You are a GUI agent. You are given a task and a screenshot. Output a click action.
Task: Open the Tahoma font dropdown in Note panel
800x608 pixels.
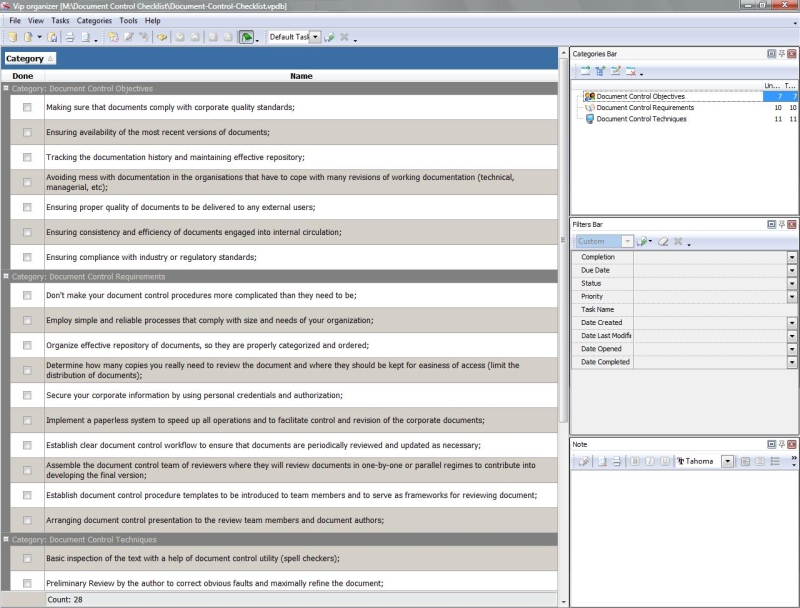pyautogui.click(x=727, y=461)
